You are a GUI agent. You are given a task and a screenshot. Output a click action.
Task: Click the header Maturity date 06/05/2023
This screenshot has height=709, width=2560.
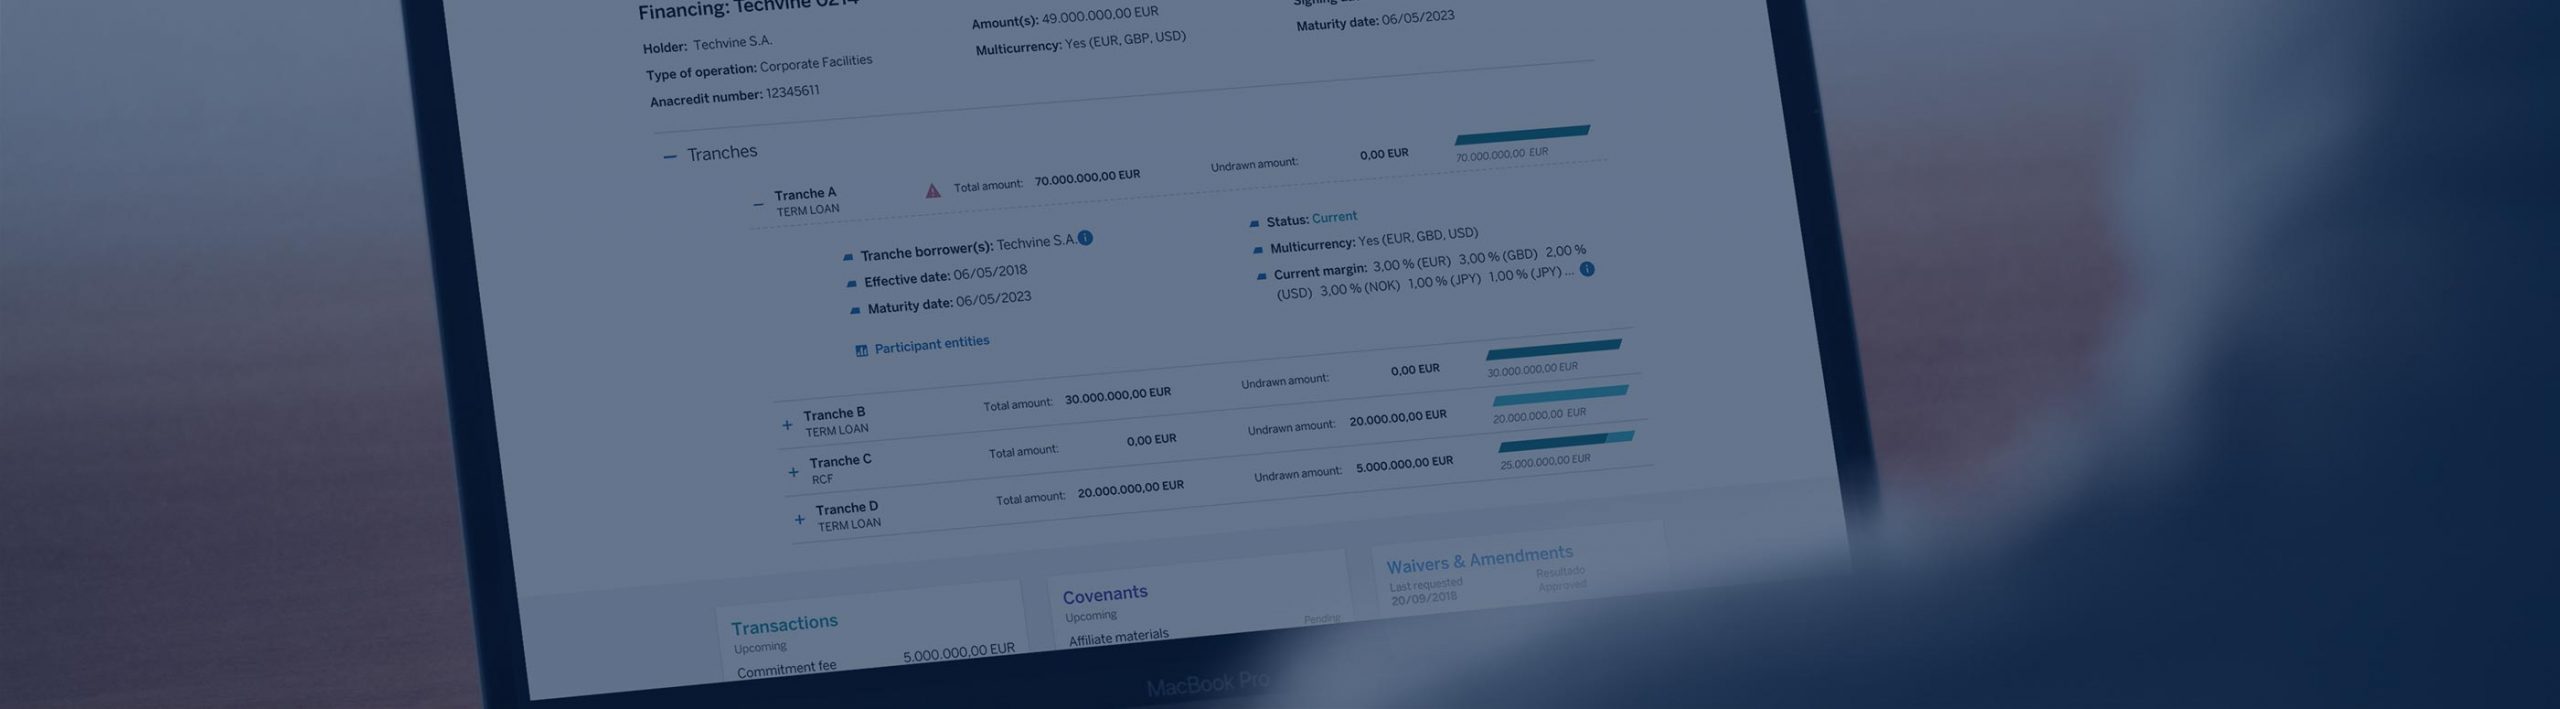click(1418, 19)
